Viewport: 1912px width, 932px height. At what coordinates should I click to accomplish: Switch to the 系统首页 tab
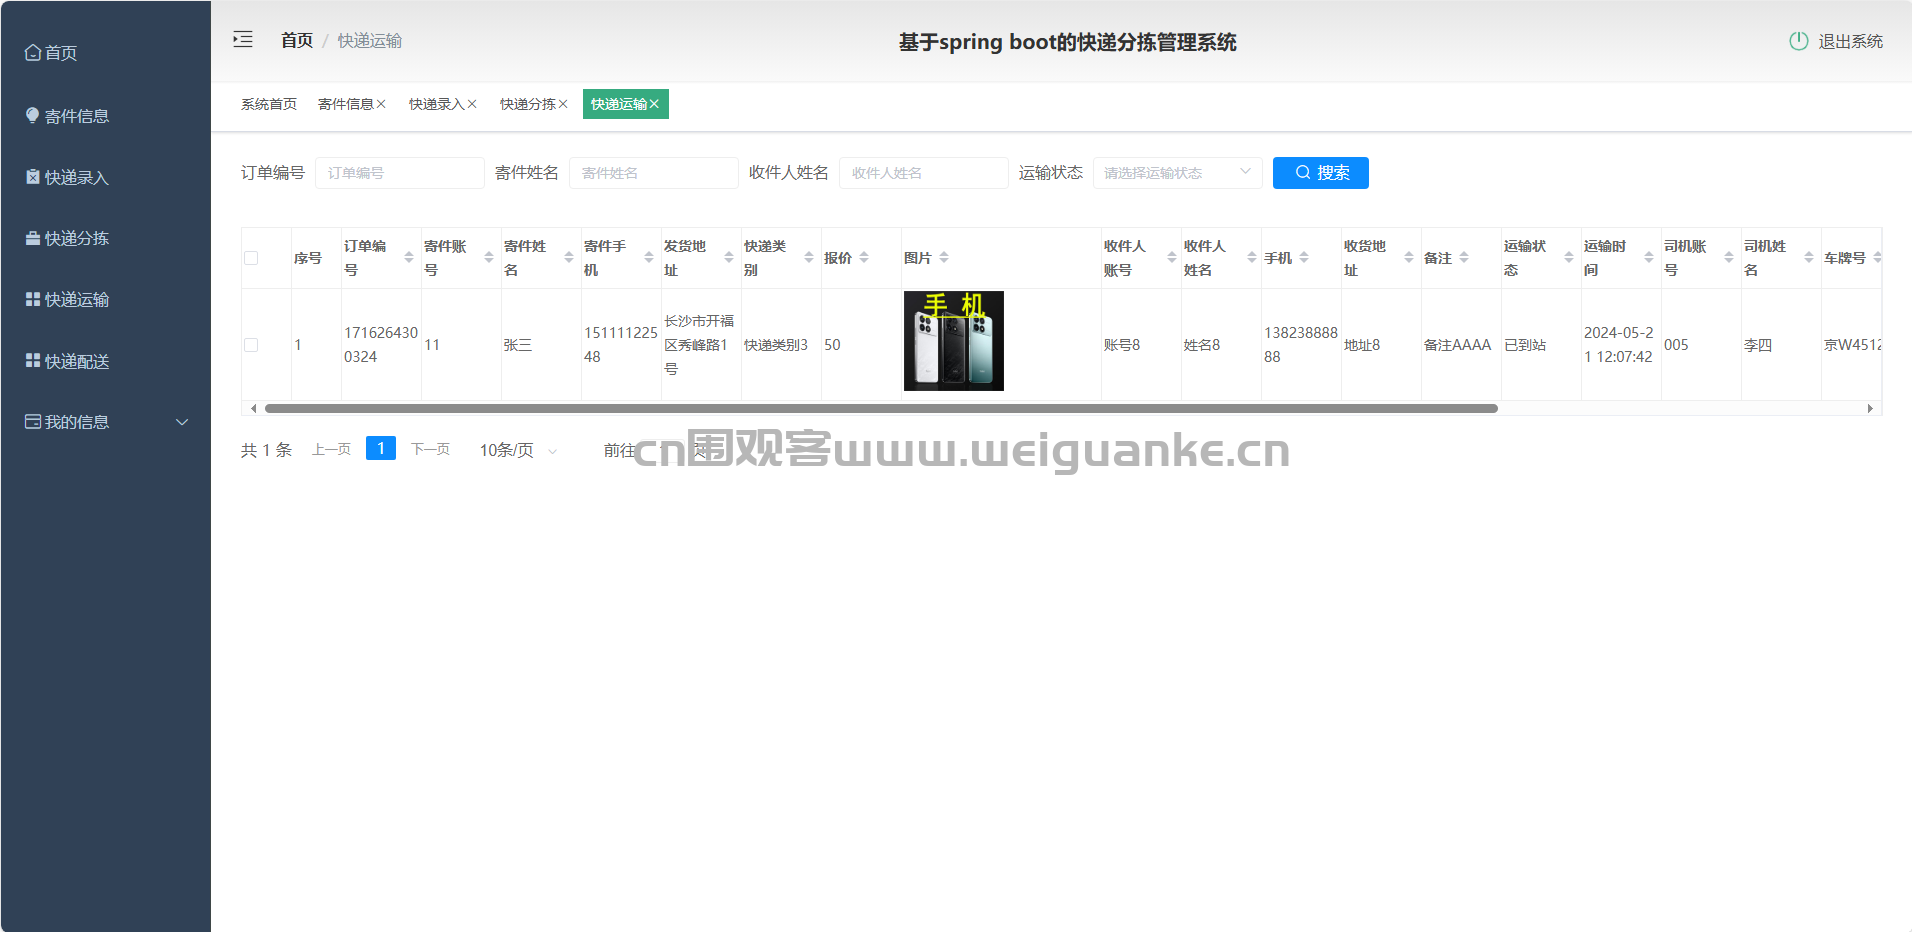coord(268,104)
